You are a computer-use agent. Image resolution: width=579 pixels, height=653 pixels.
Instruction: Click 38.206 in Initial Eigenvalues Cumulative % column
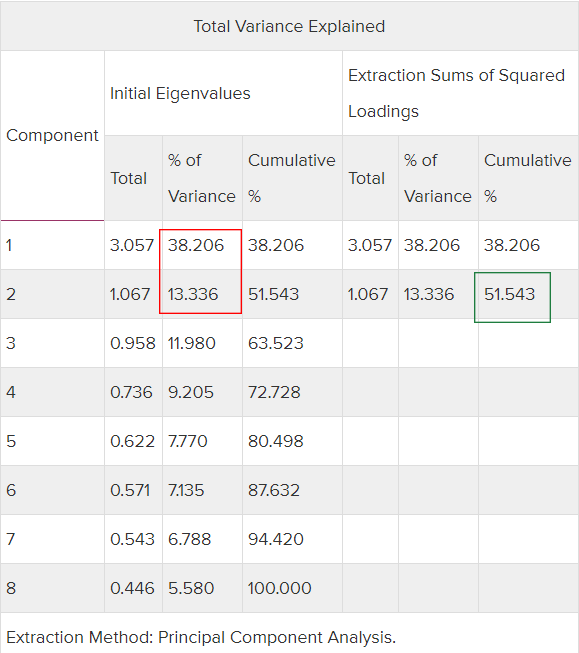[x=276, y=245]
